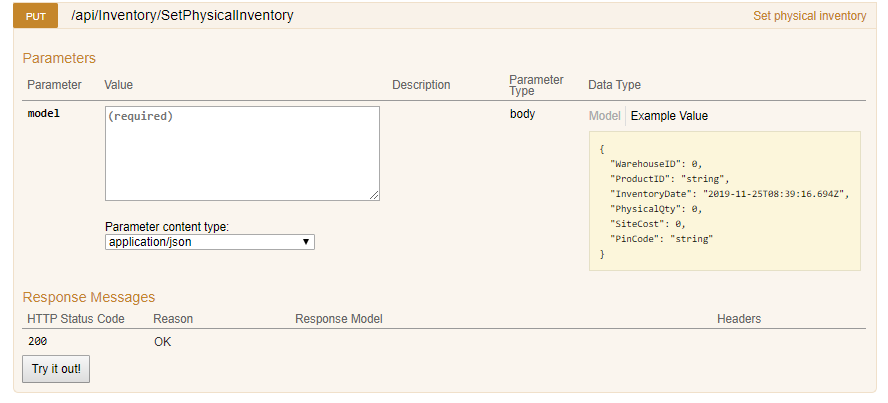This screenshot has width=888, height=403.
Task: Click the Response Model column header
Action: pyautogui.click(x=339, y=319)
